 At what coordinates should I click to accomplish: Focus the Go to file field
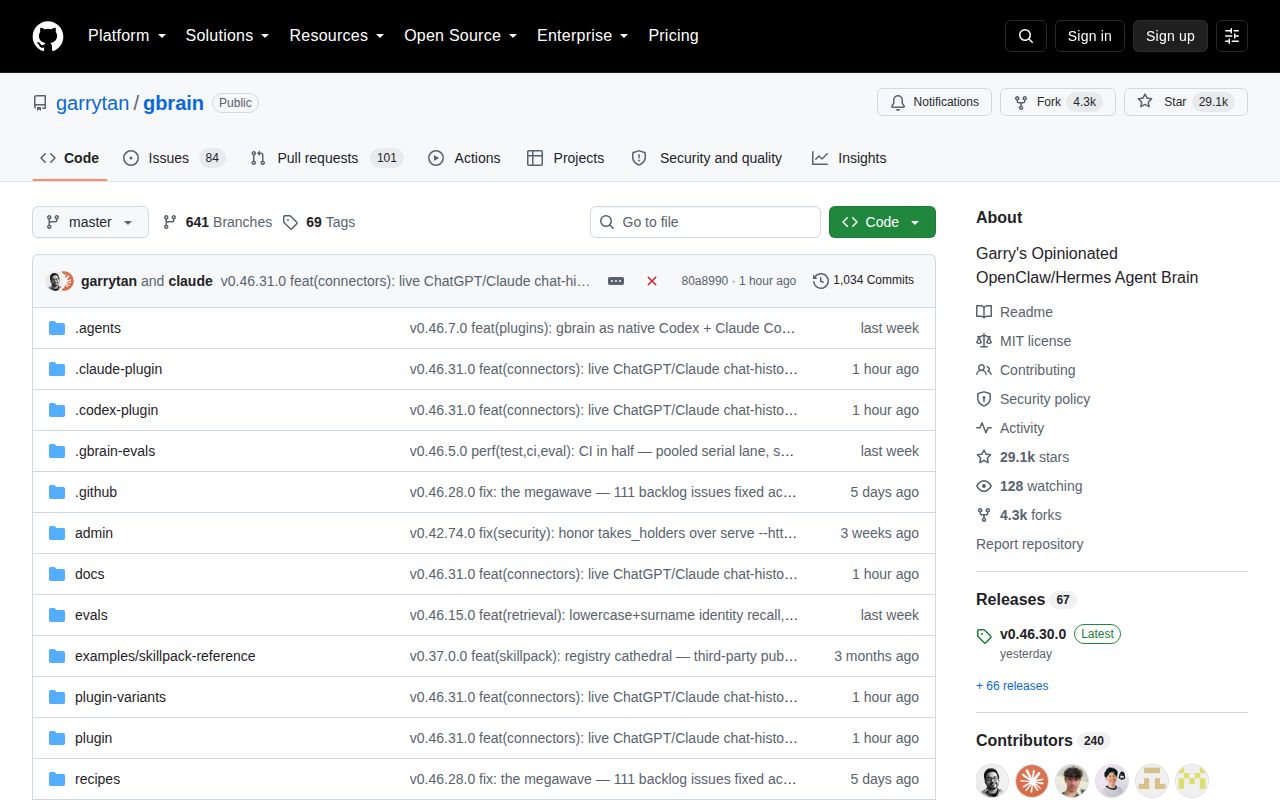[705, 222]
